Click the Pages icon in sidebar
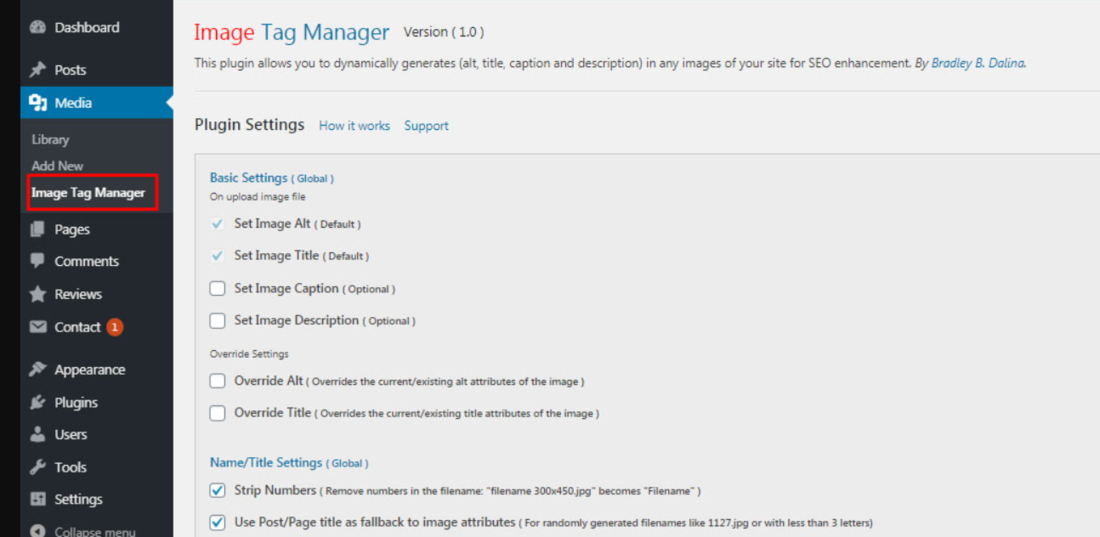The width and height of the screenshot is (1100, 537). pos(38,229)
